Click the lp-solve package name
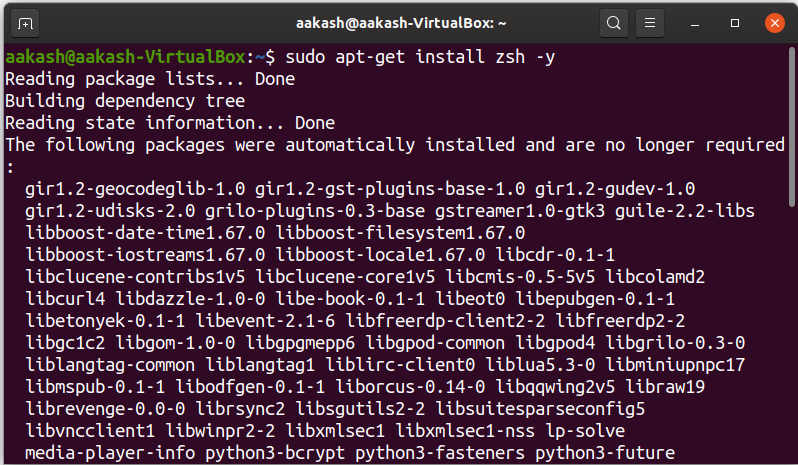 (x=585, y=430)
